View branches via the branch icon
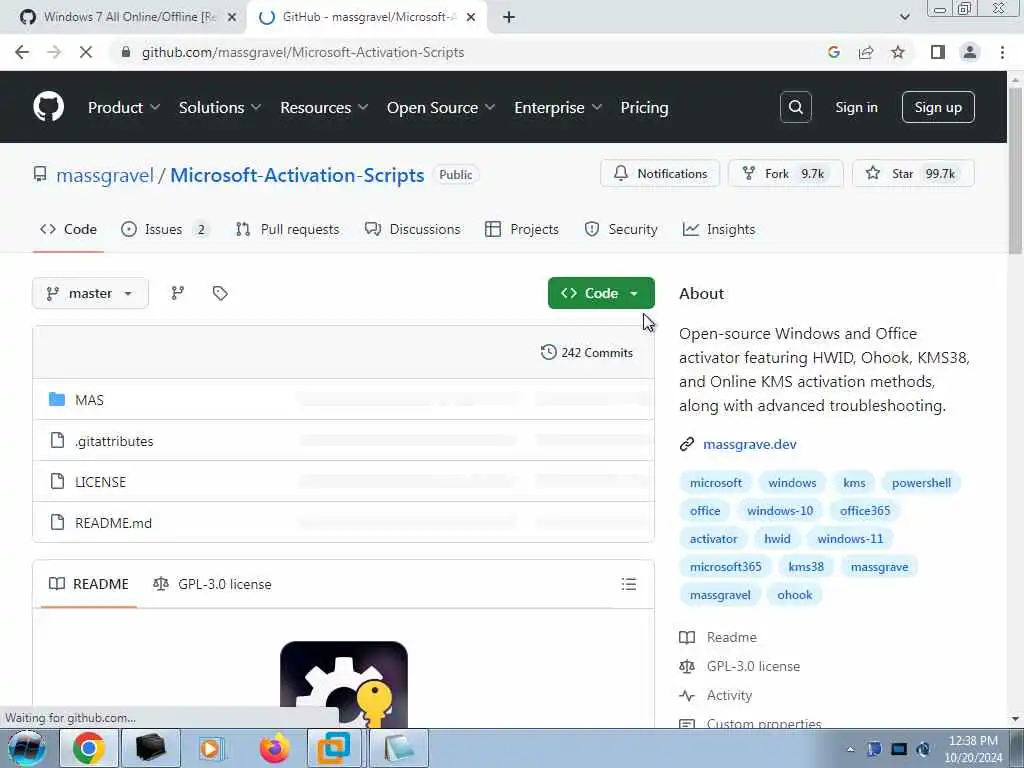The image size is (1024, 768). (x=178, y=293)
